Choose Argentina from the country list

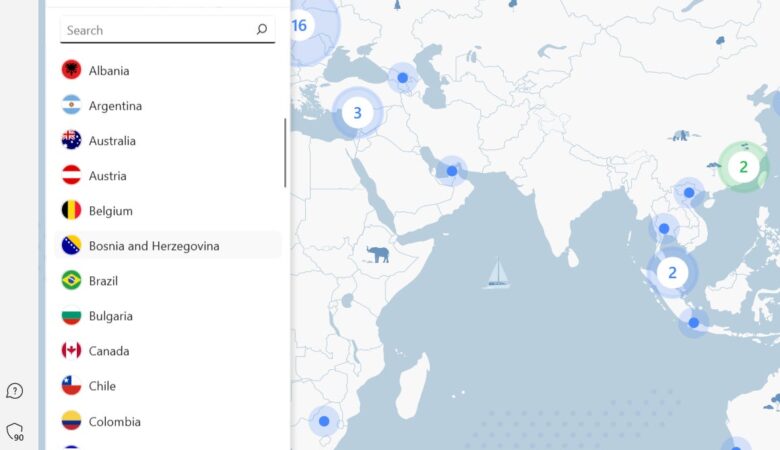(115, 106)
